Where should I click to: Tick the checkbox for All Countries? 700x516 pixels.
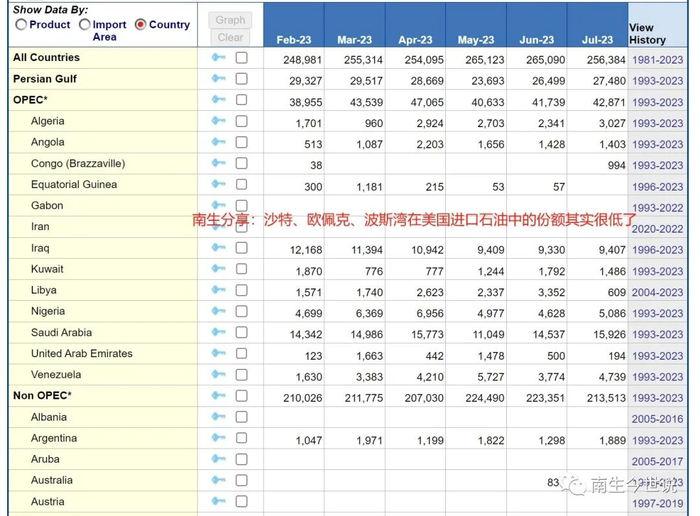[x=241, y=58]
